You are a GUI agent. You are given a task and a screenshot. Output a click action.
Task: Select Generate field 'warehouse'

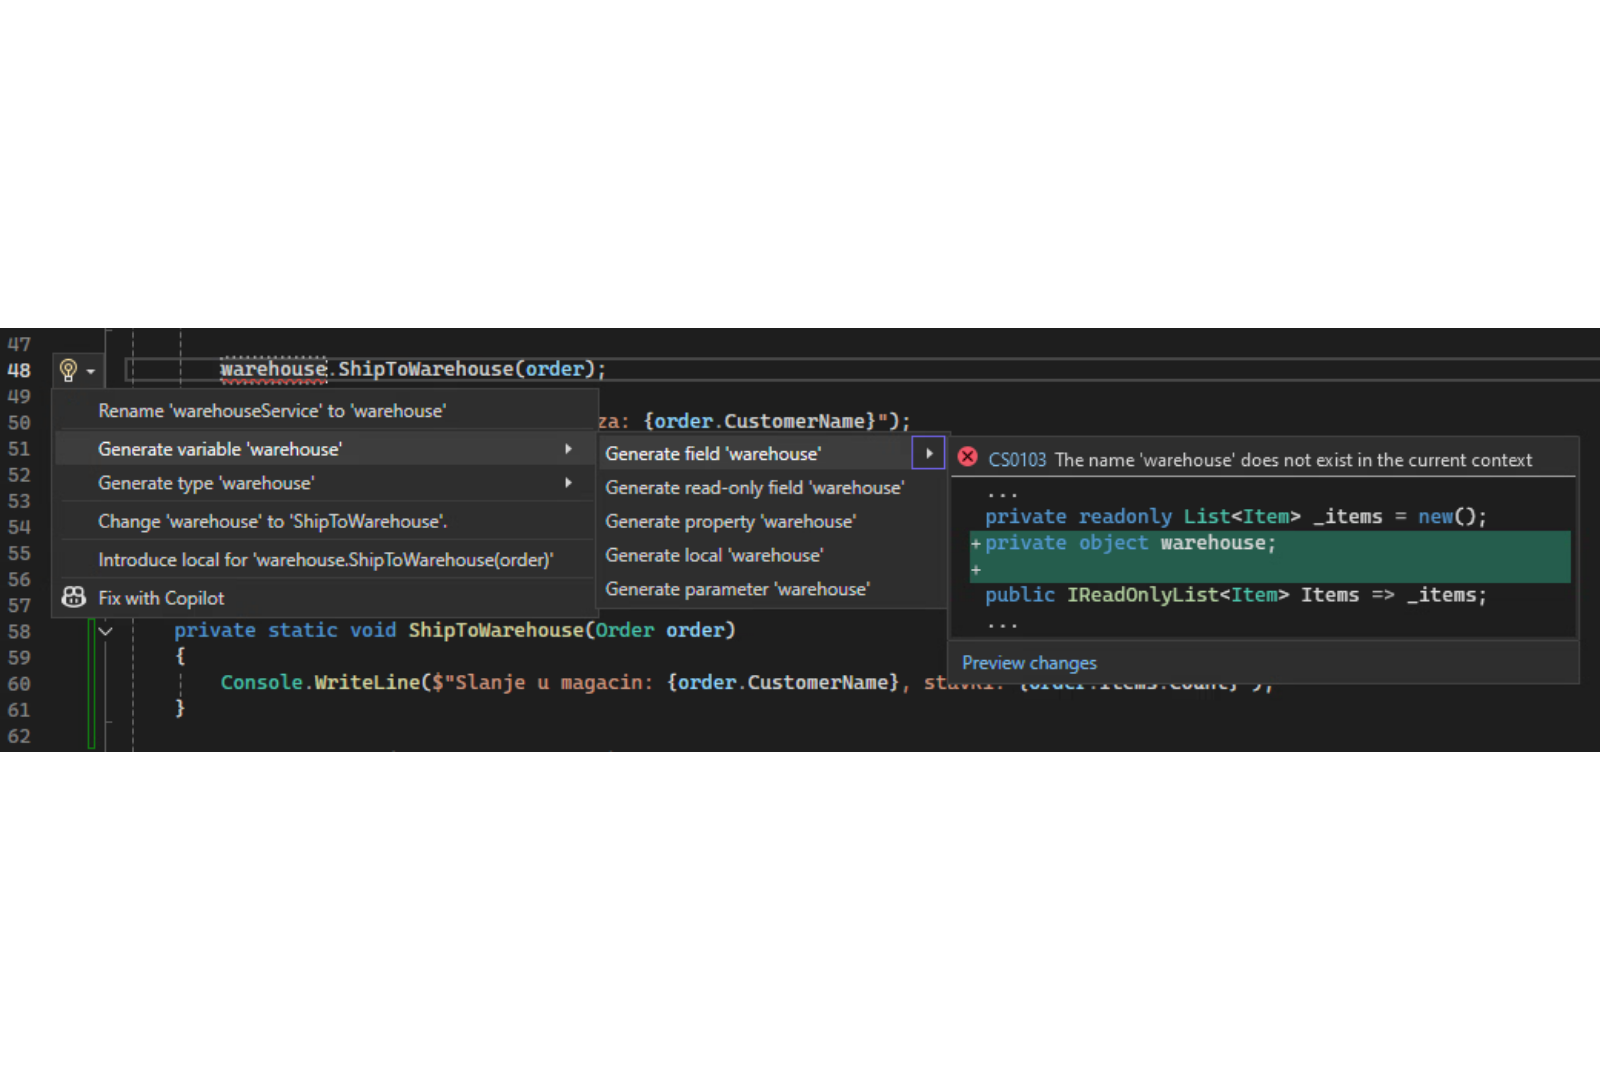coord(713,454)
